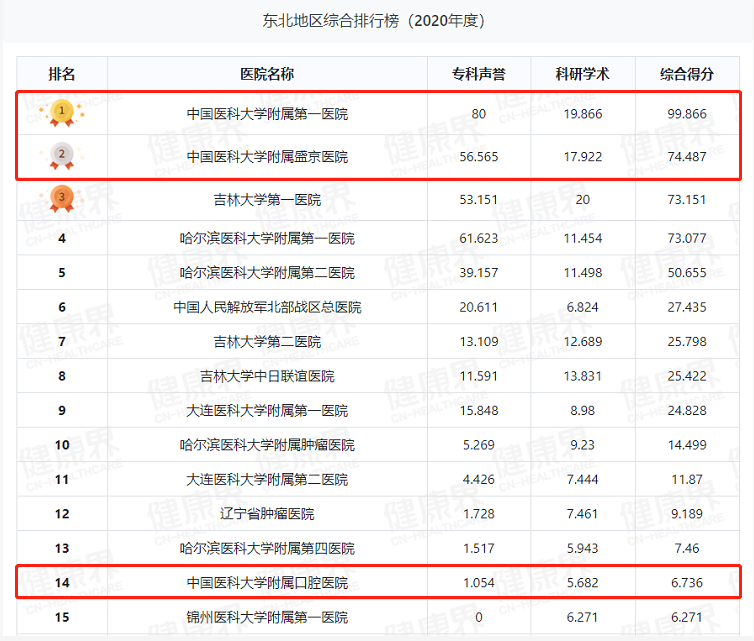This screenshot has width=754, height=641.
Task: Click the research score 11.454
Action: pos(583,238)
